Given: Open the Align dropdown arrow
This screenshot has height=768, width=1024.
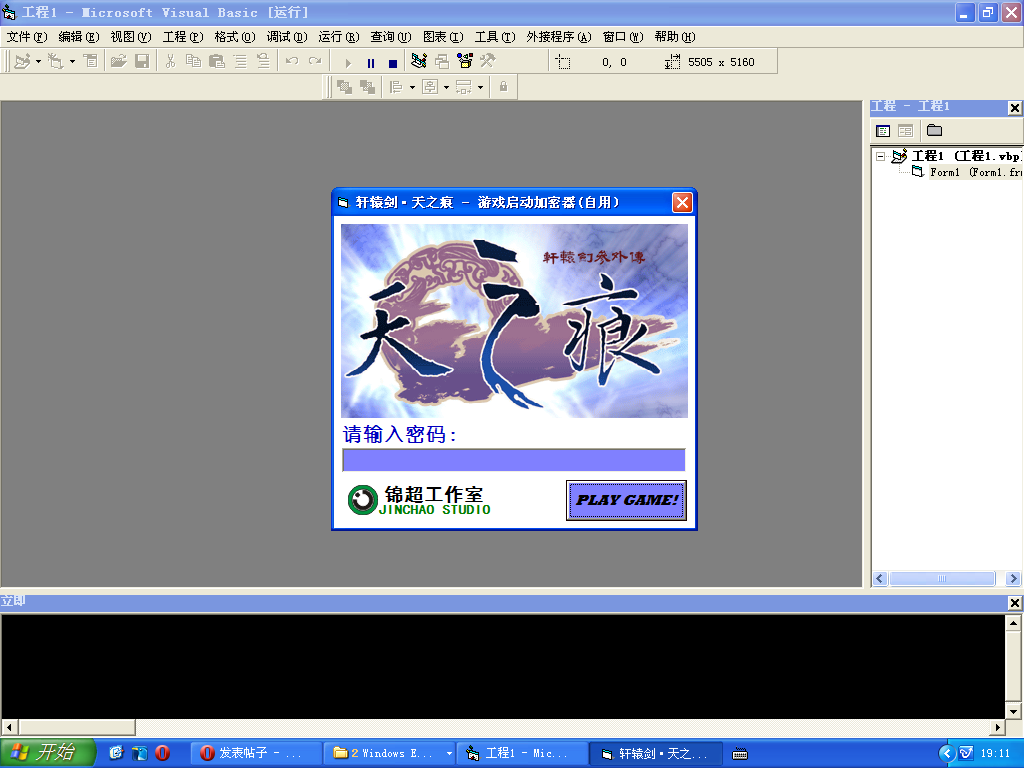Looking at the screenshot, I should (x=412, y=87).
